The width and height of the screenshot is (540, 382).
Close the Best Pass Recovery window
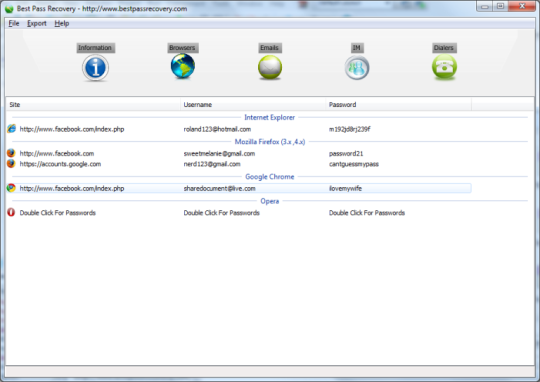coord(522,6)
